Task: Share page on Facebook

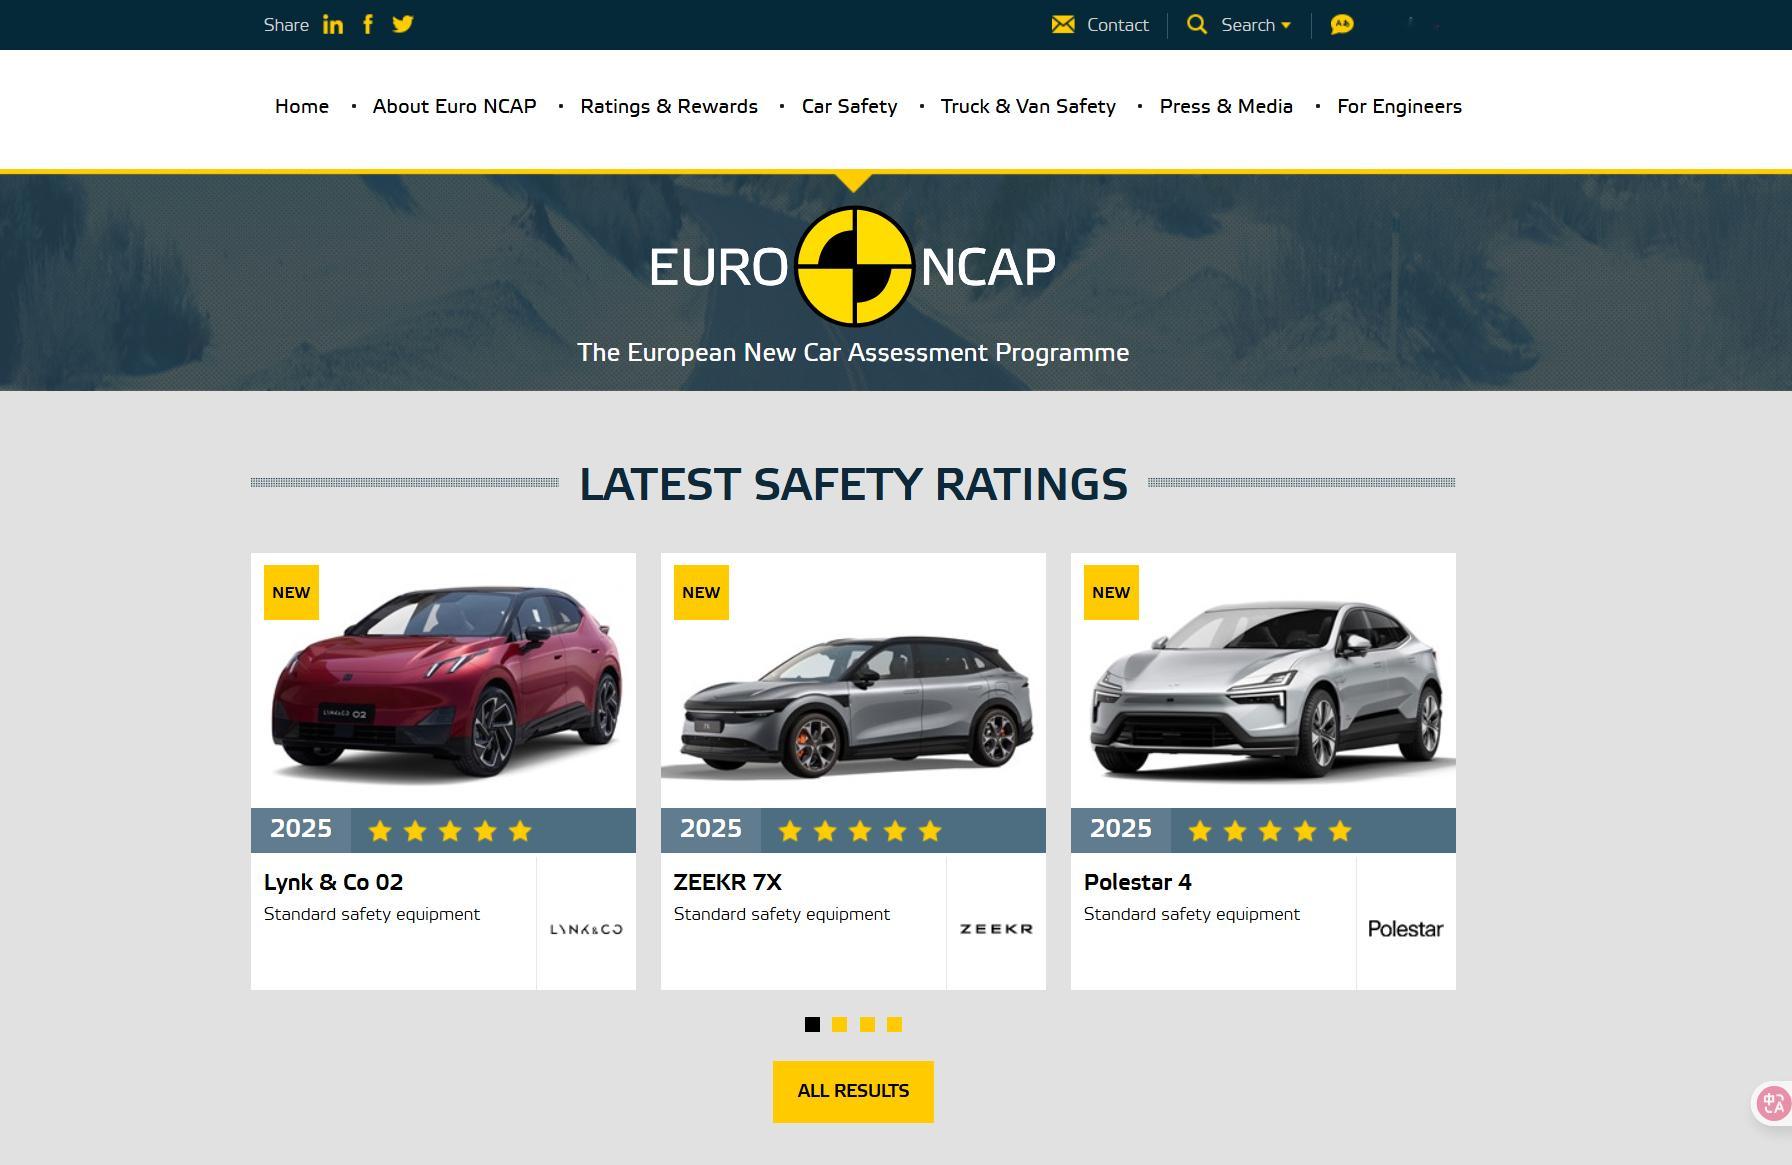Action: pyautogui.click(x=368, y=24)
